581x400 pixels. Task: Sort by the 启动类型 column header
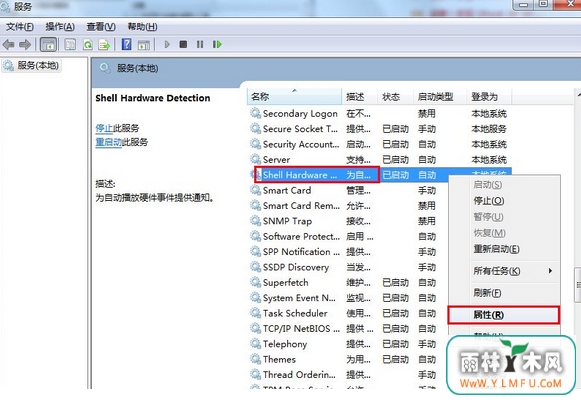click(439, 97)
